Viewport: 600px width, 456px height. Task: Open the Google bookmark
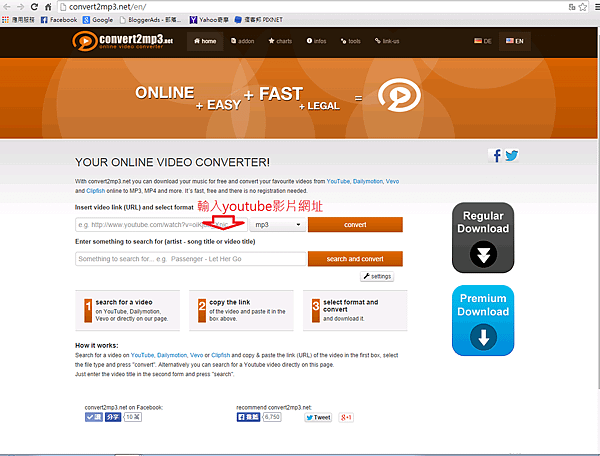click(98, 20)
